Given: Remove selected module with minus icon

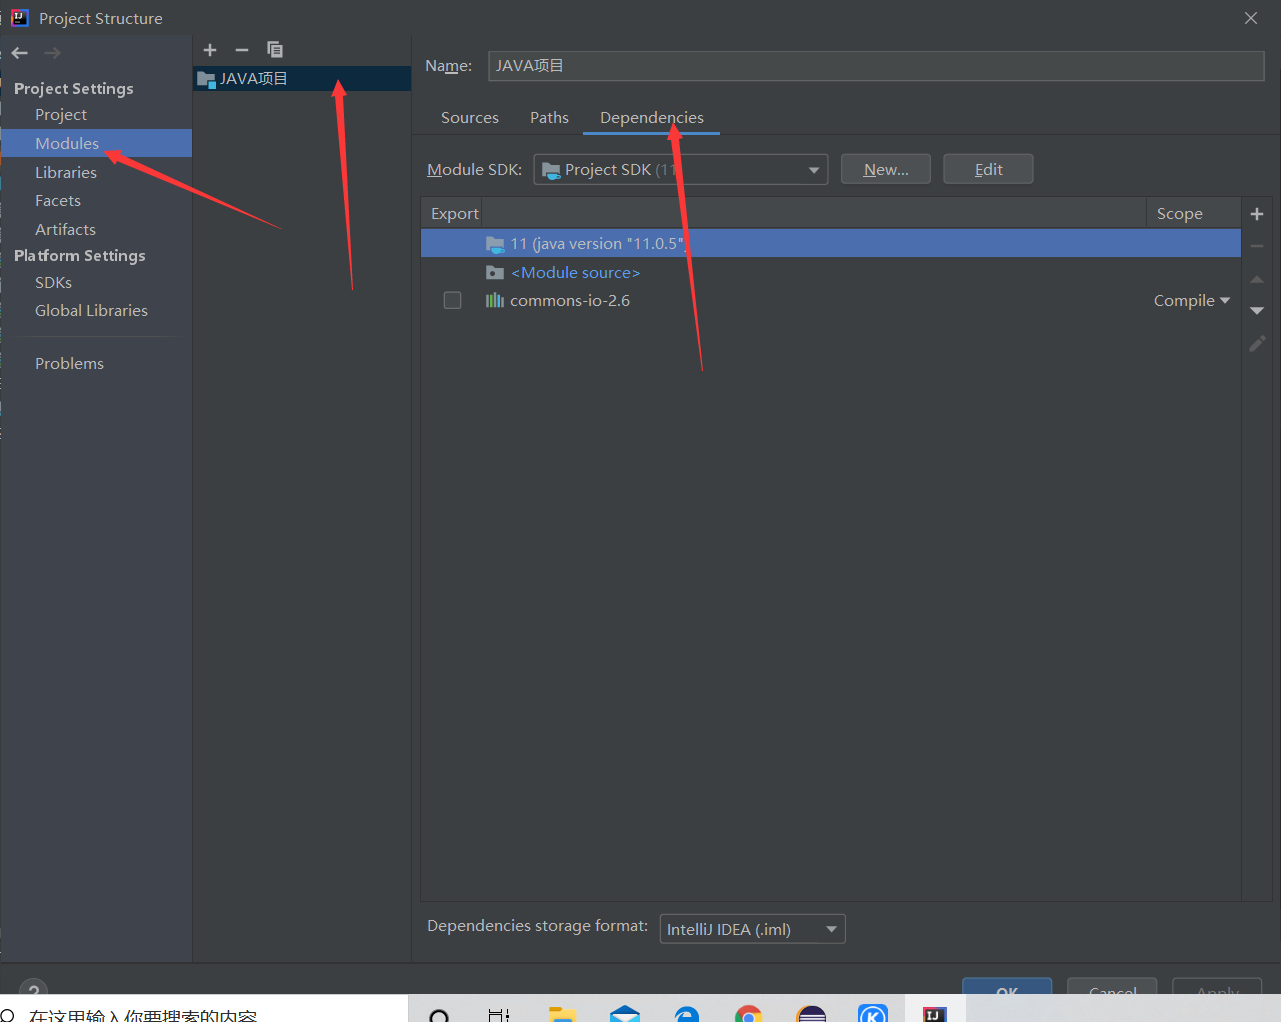Looking at the screenshot, I should click(242, 50).
